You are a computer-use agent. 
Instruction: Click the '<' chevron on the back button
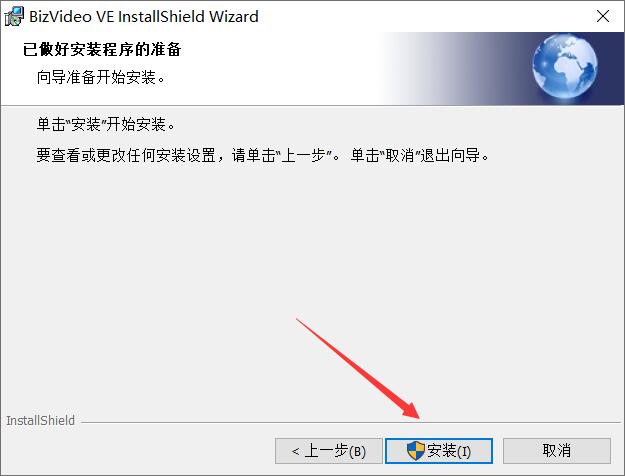click(x=295, y=451)
